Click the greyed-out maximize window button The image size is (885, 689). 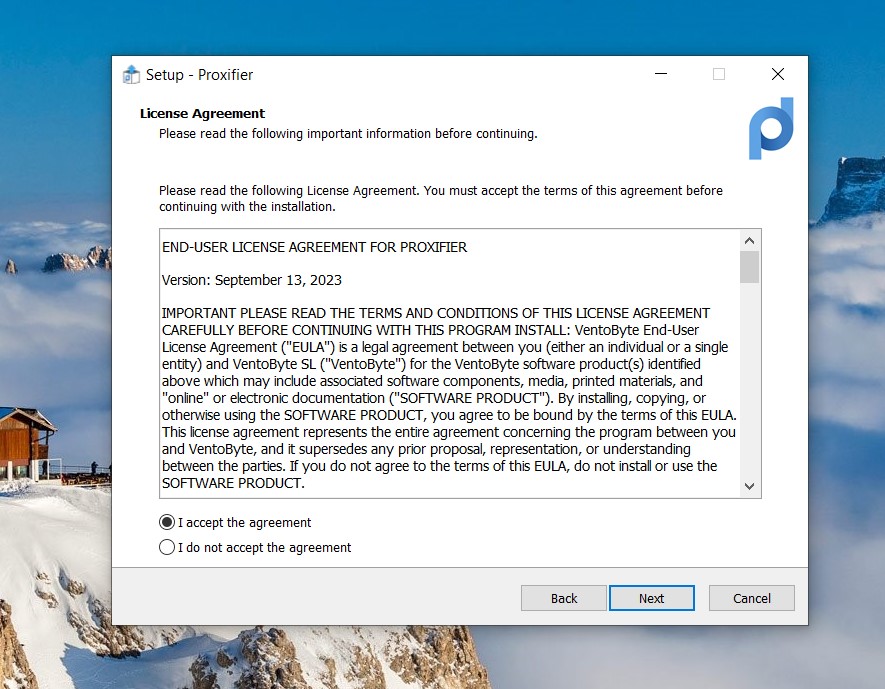pos(718,75)
